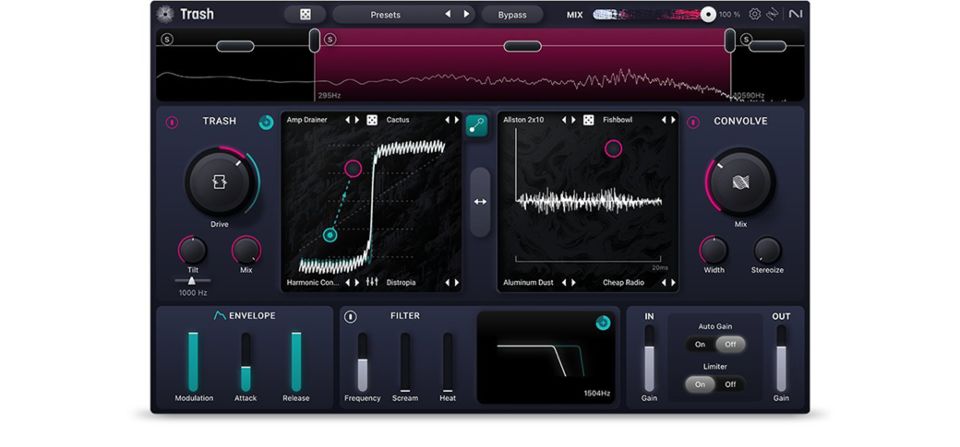Click the link modules icon between displays
Viewport: 960px width, 447px height.
477,126
